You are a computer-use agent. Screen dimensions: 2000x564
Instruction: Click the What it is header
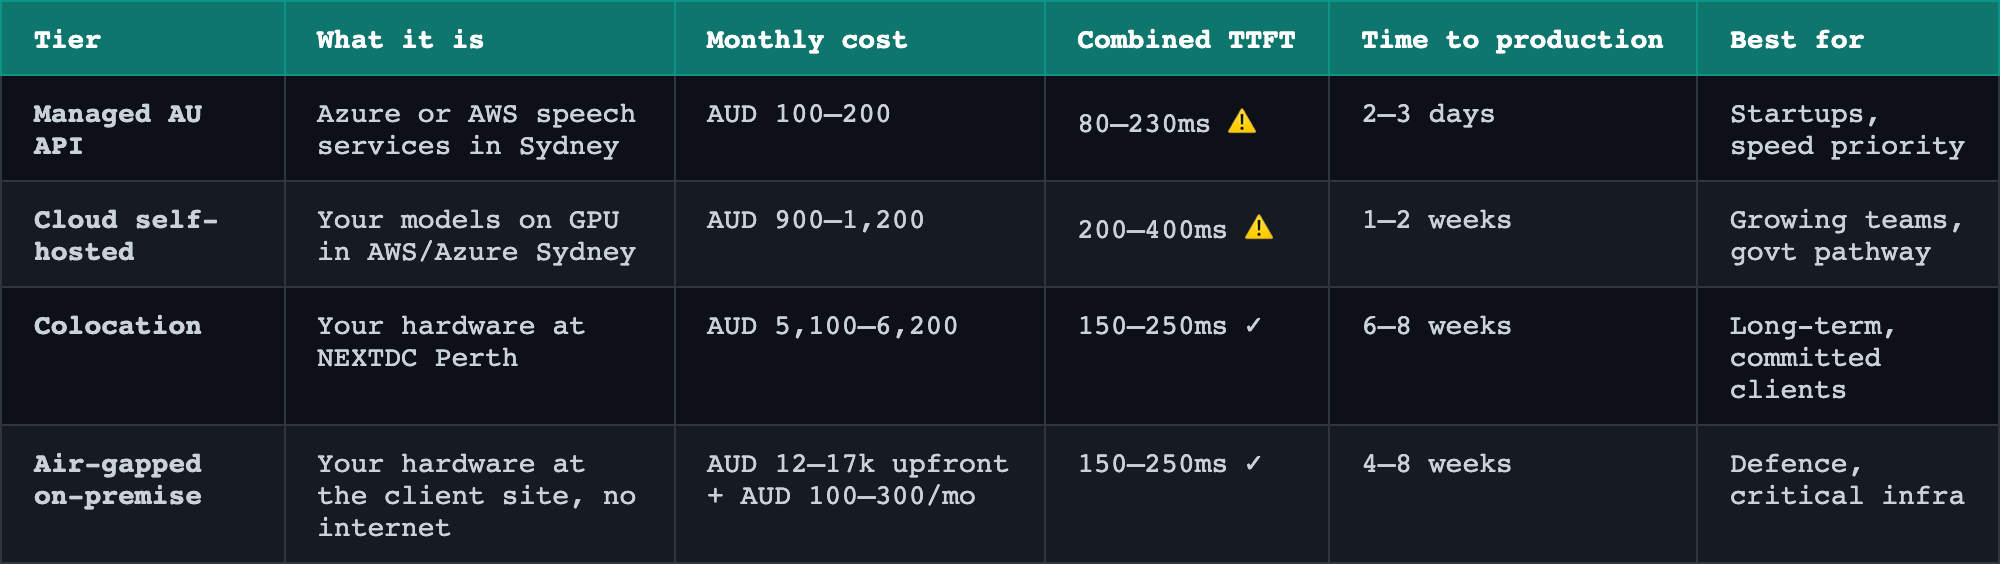click(x=400, y=40)
